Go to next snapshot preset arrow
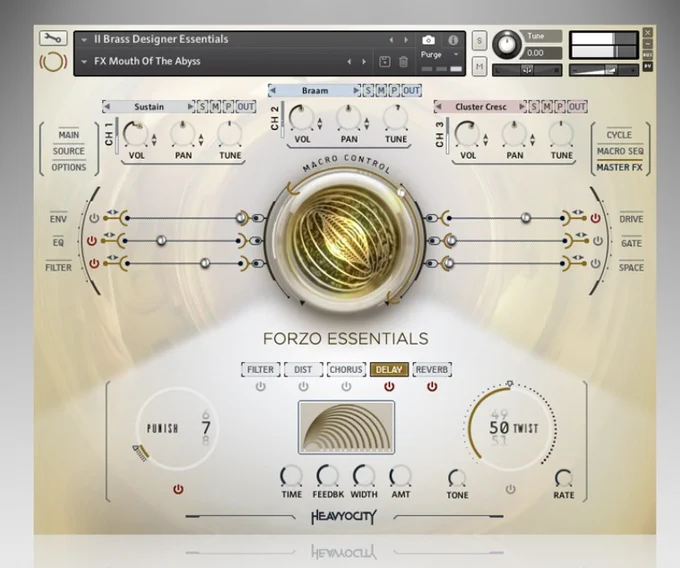The image size is (680, 568). coord(364,62)
